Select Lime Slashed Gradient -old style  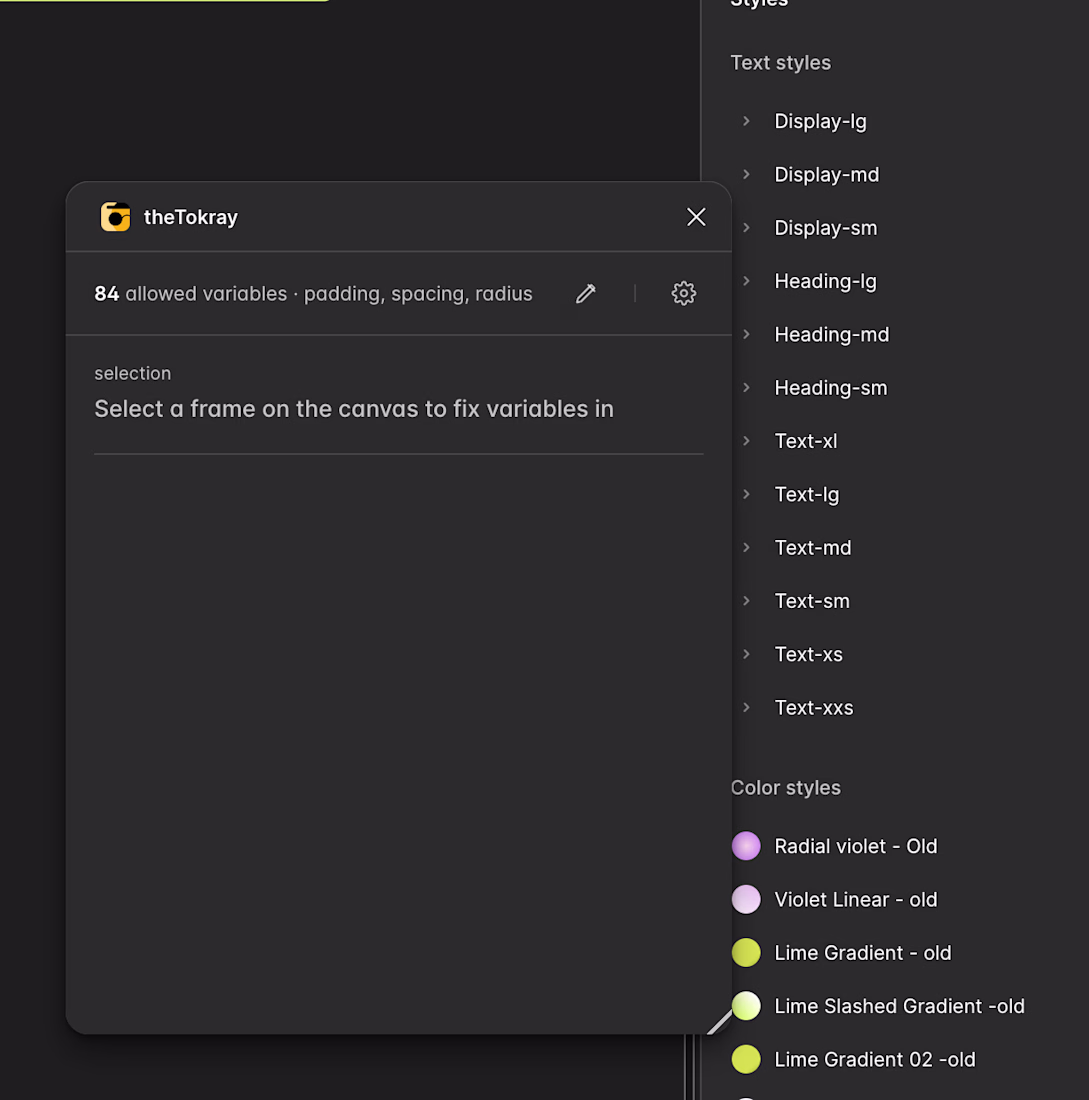pyautogui.click(x=899, y=1006)
